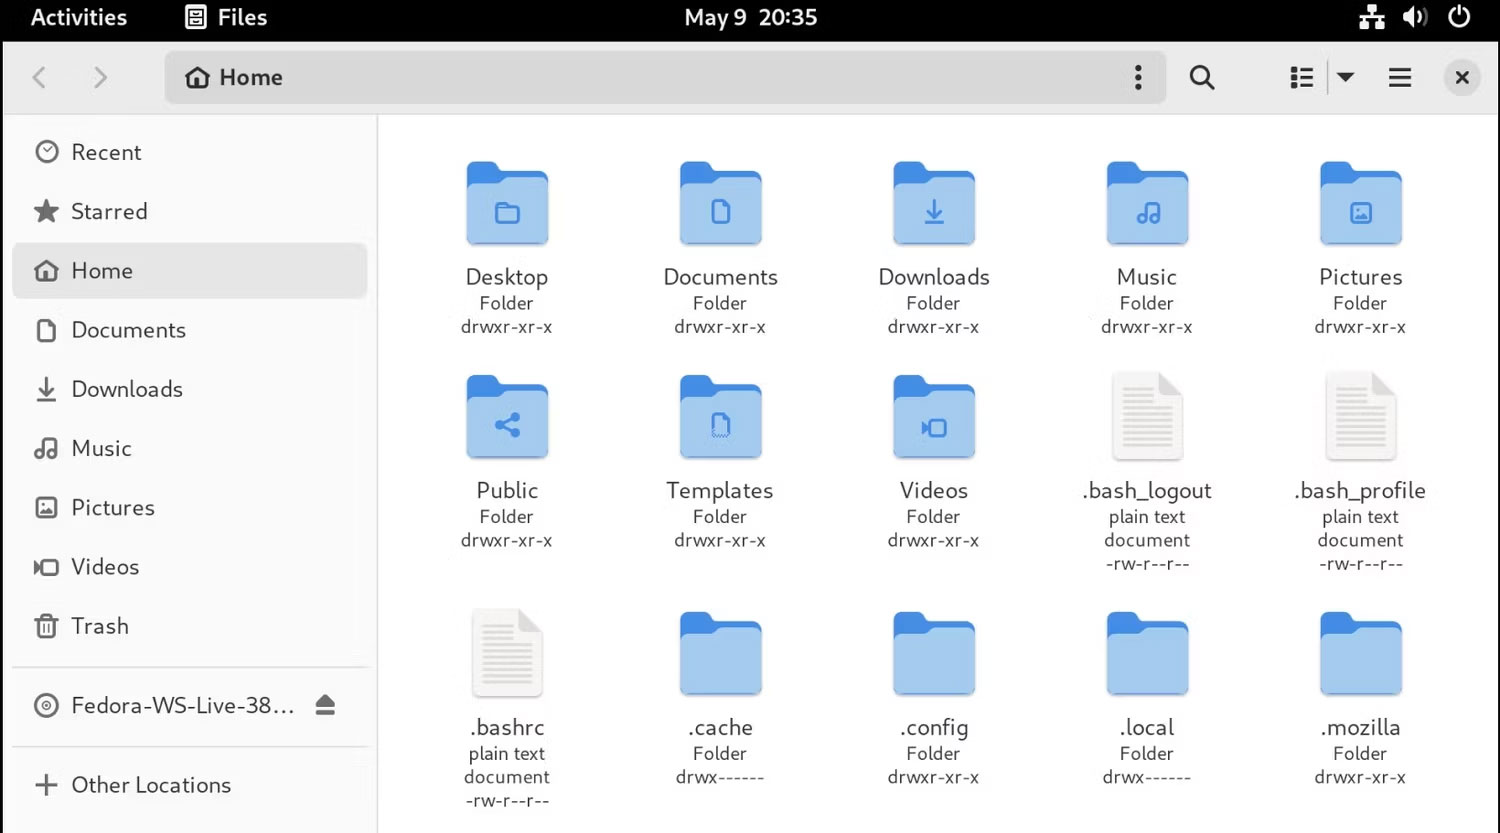This screenshot has width=1500, height=833.
Task: Click the ".local" folder name label
Action: (1147, 727)
